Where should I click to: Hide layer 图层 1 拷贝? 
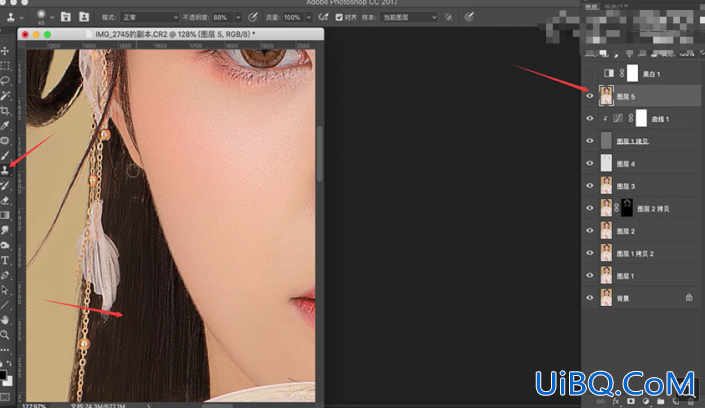click(x=590, y=141)
